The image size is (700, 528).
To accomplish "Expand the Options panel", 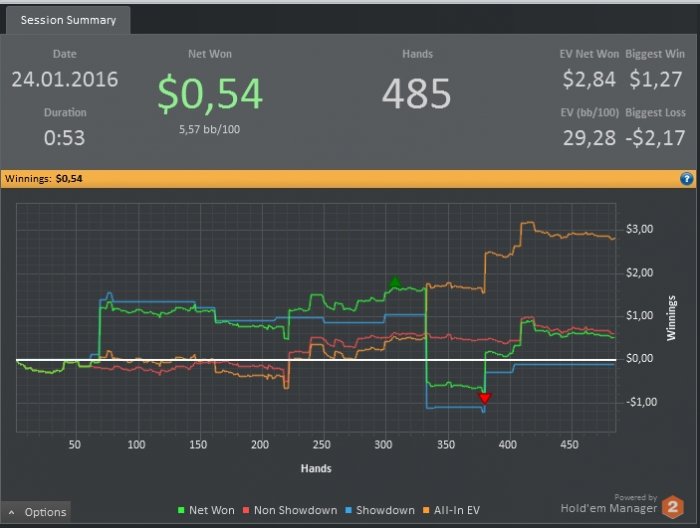I will click(36, 512).
